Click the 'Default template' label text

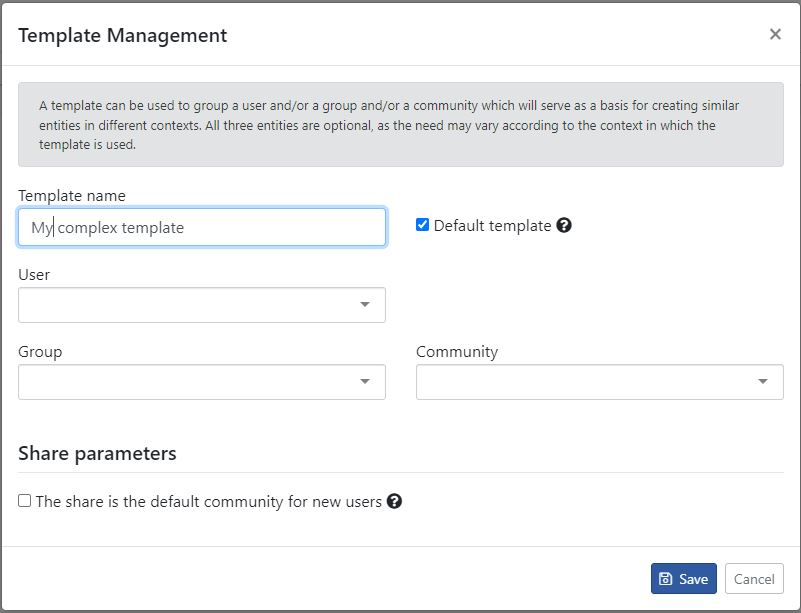492,225
